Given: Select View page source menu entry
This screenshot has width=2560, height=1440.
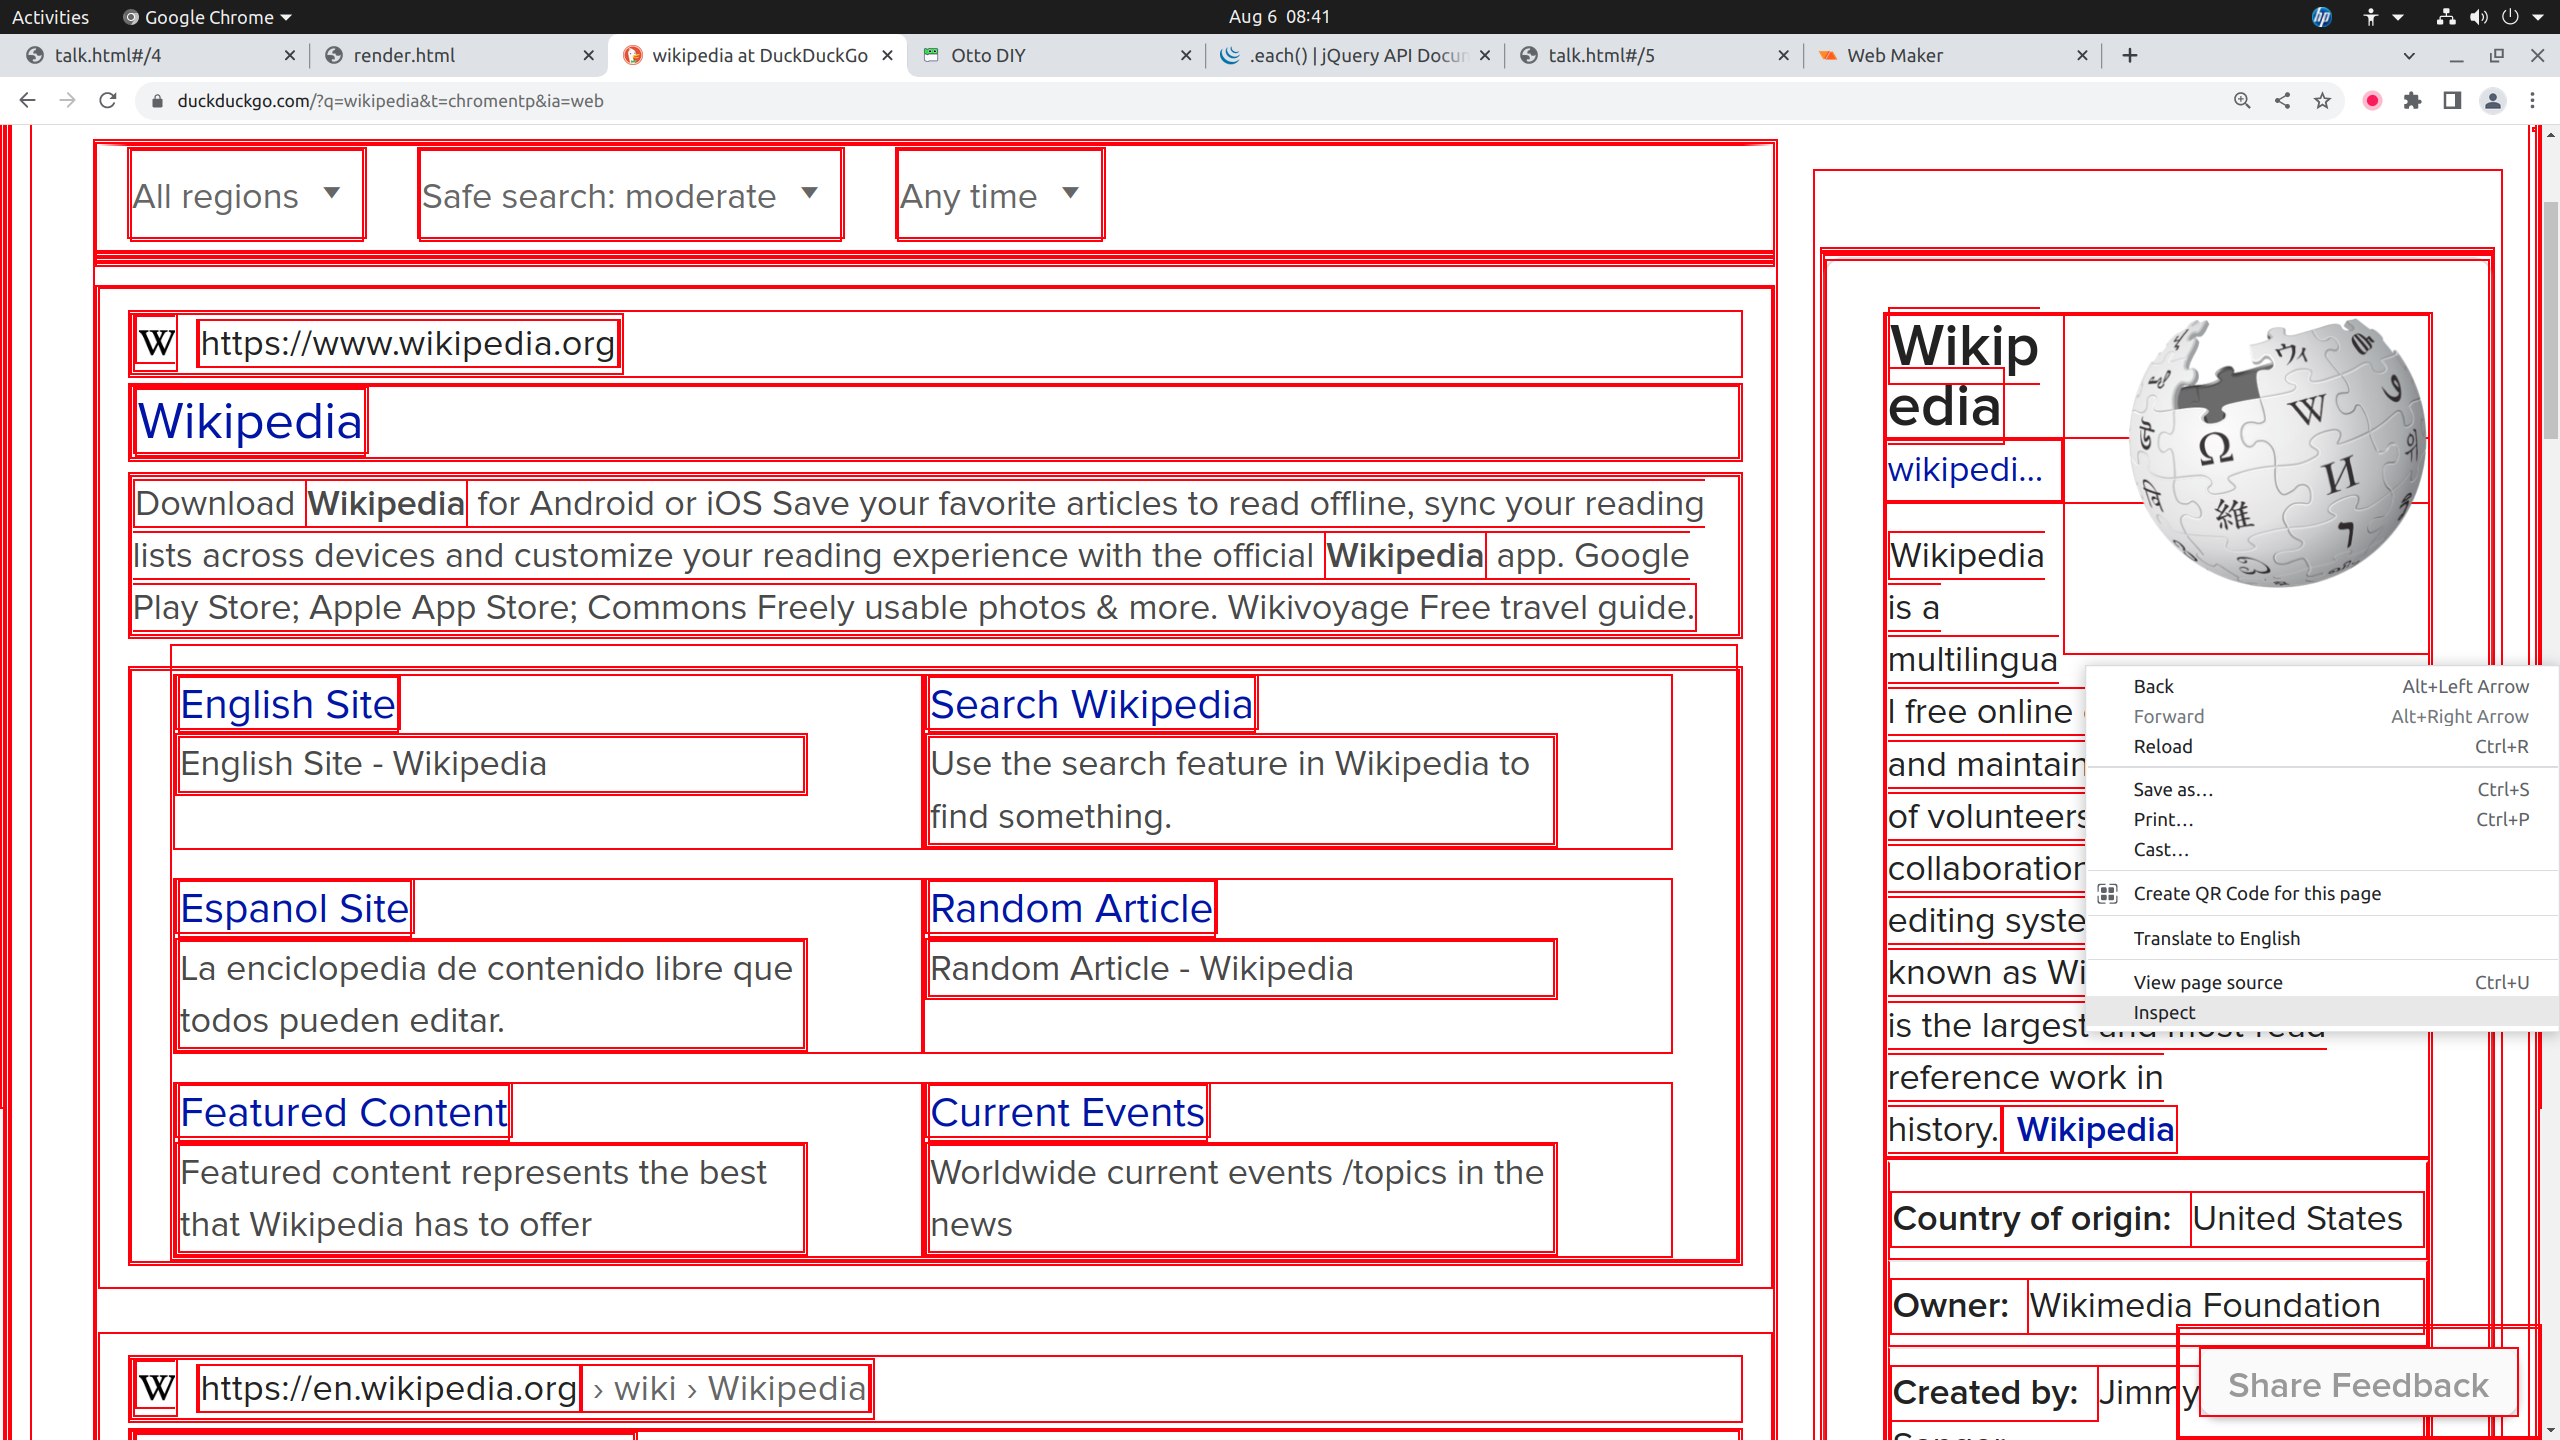Looking at the screenshot, I should [x=2207, y=982].
